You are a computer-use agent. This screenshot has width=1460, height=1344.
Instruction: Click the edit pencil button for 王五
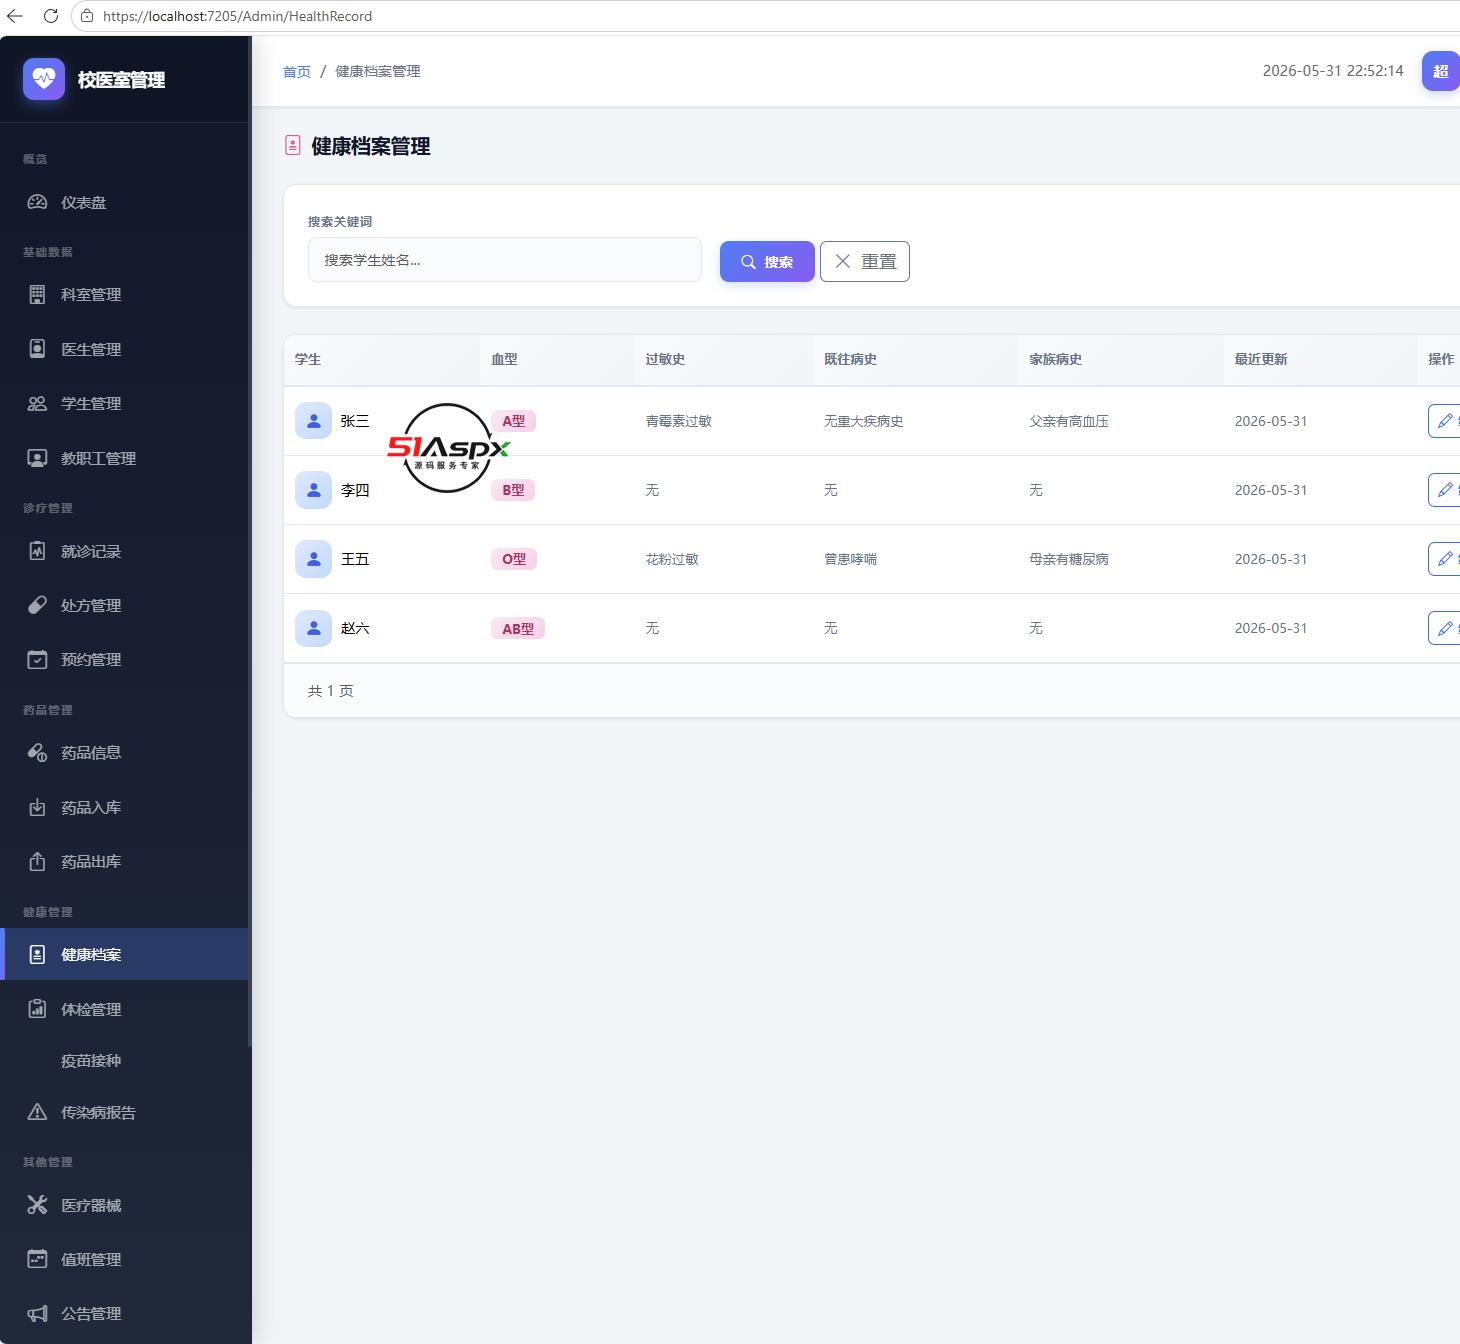click(1445, 559)
